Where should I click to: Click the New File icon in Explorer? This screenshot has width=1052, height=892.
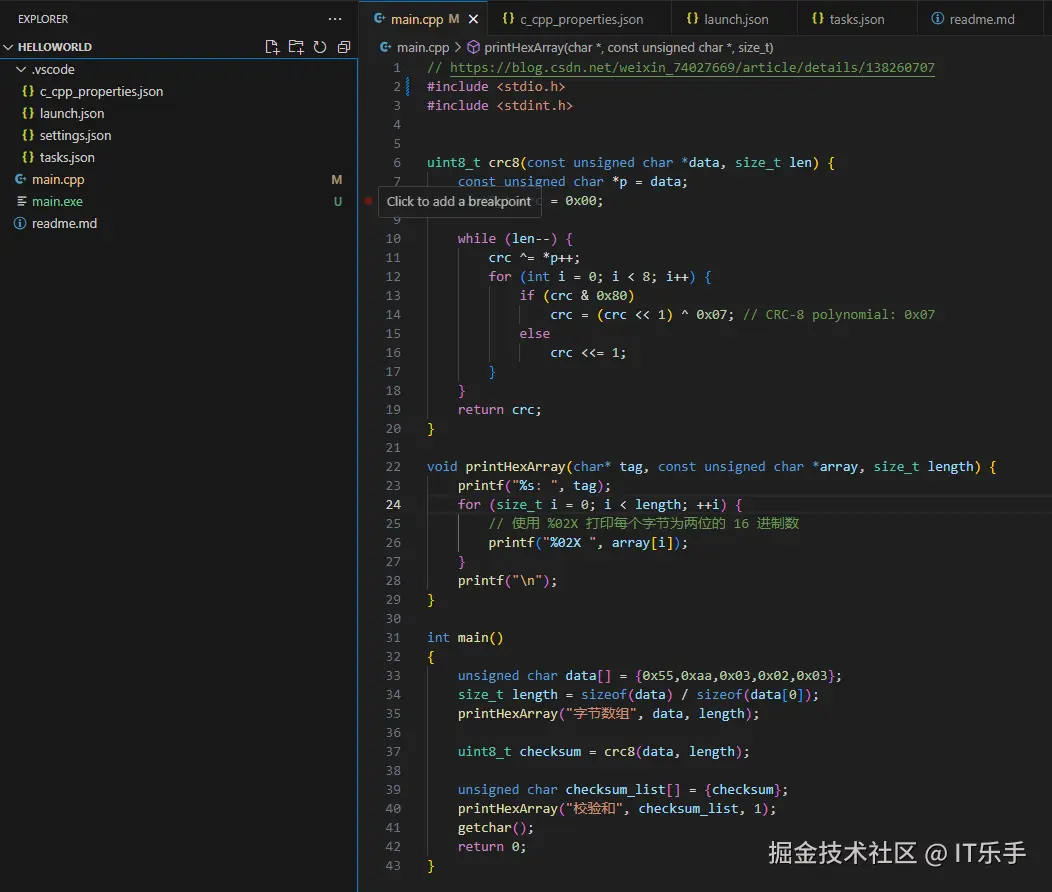pyautogui.click(x=272, y=47)
